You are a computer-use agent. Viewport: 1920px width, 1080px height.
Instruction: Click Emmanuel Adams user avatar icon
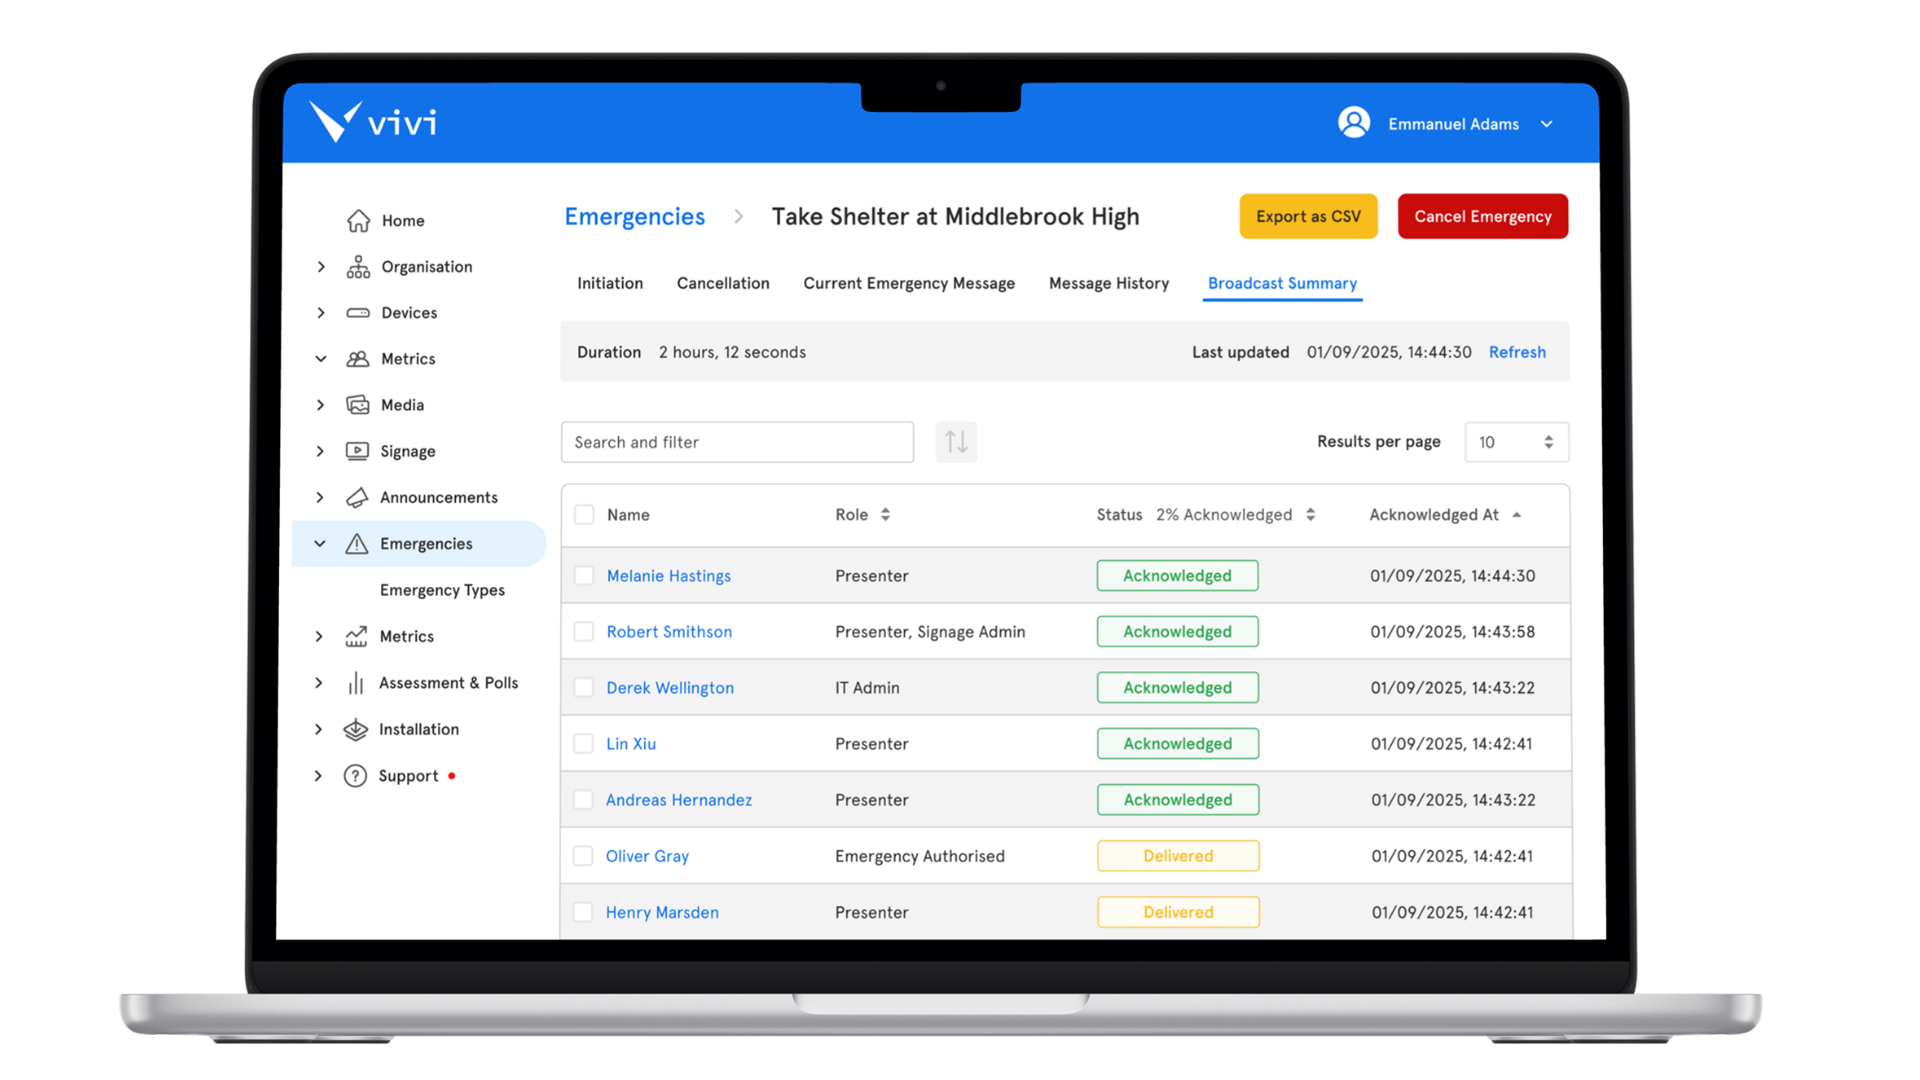tap(1354, 123)
